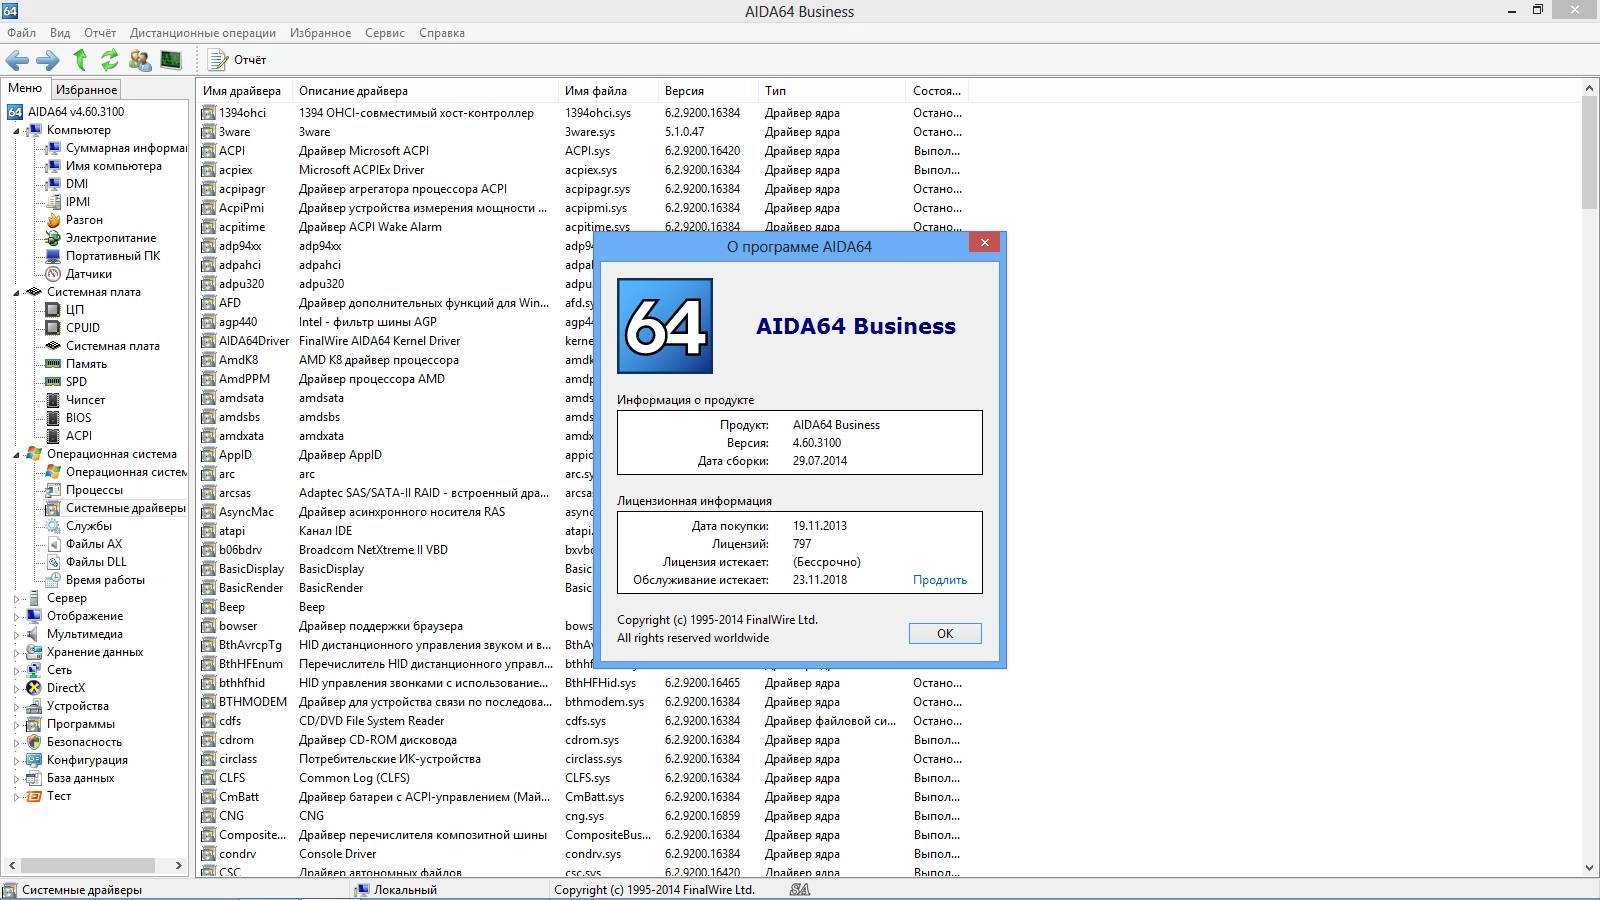Open the Сервис menu
The image size is (1600, 900).
[x=385, y=33]
